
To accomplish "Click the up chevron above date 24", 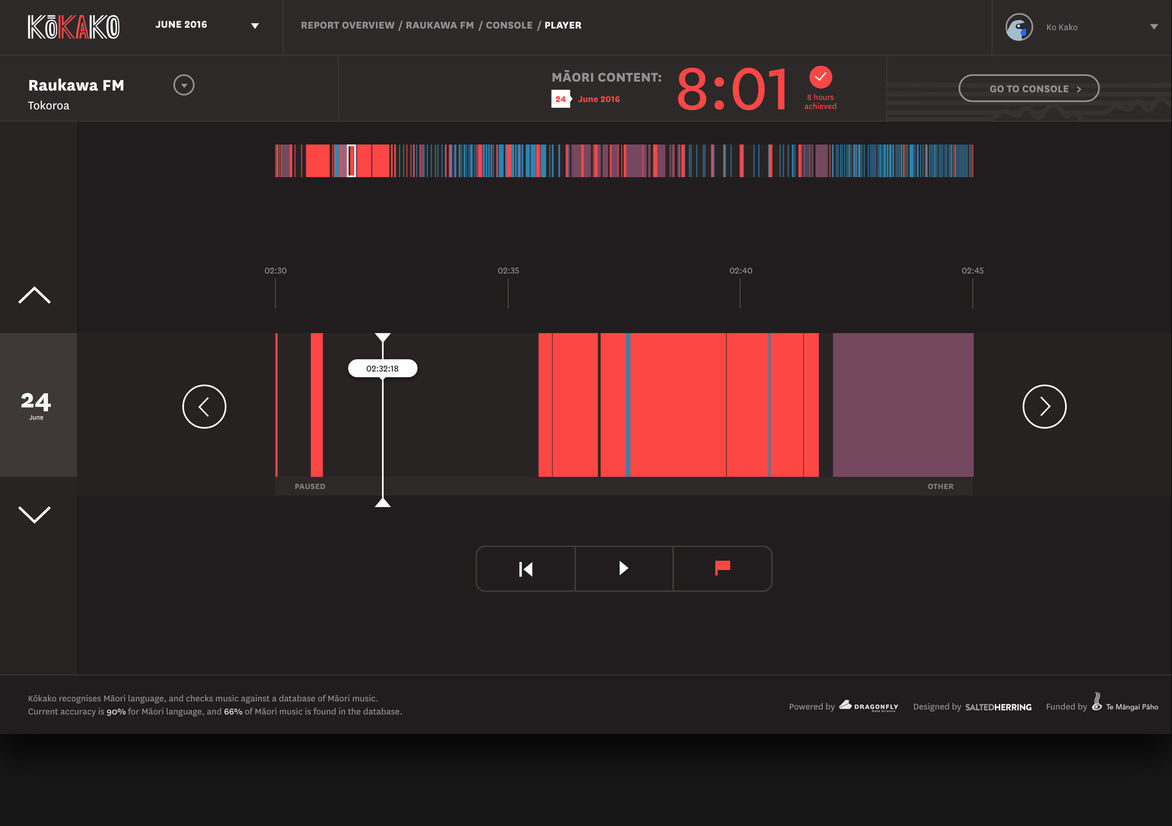I will pyautogui.click(x=34, y=296).
